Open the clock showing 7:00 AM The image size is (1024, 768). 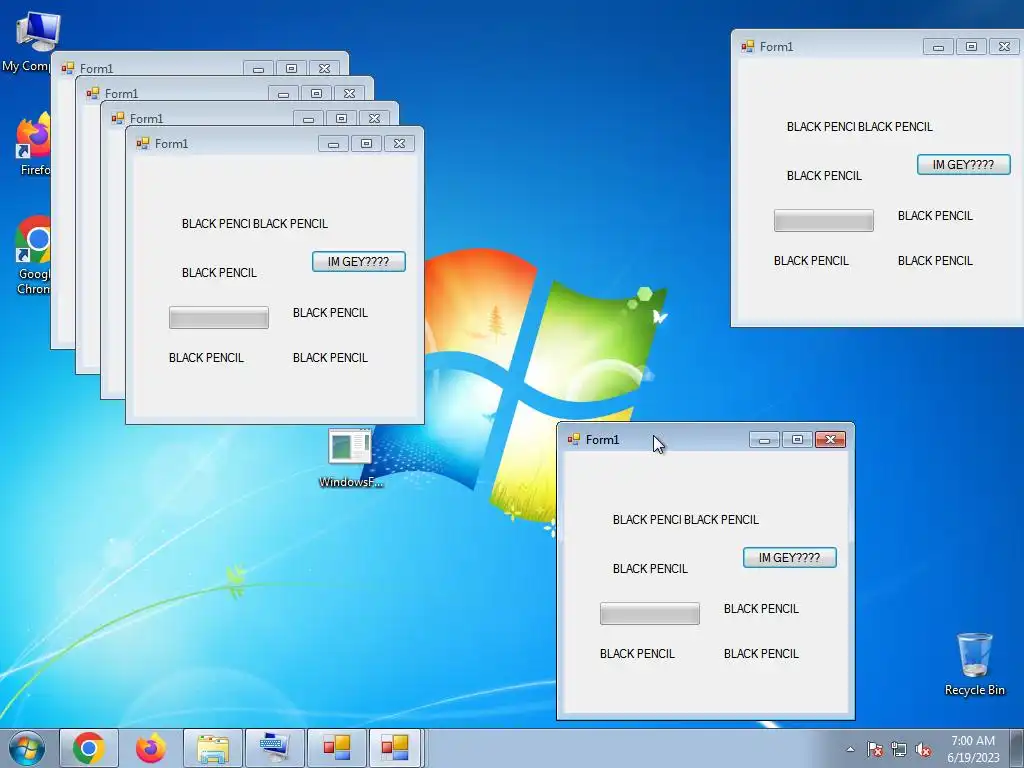pos(973,749)
